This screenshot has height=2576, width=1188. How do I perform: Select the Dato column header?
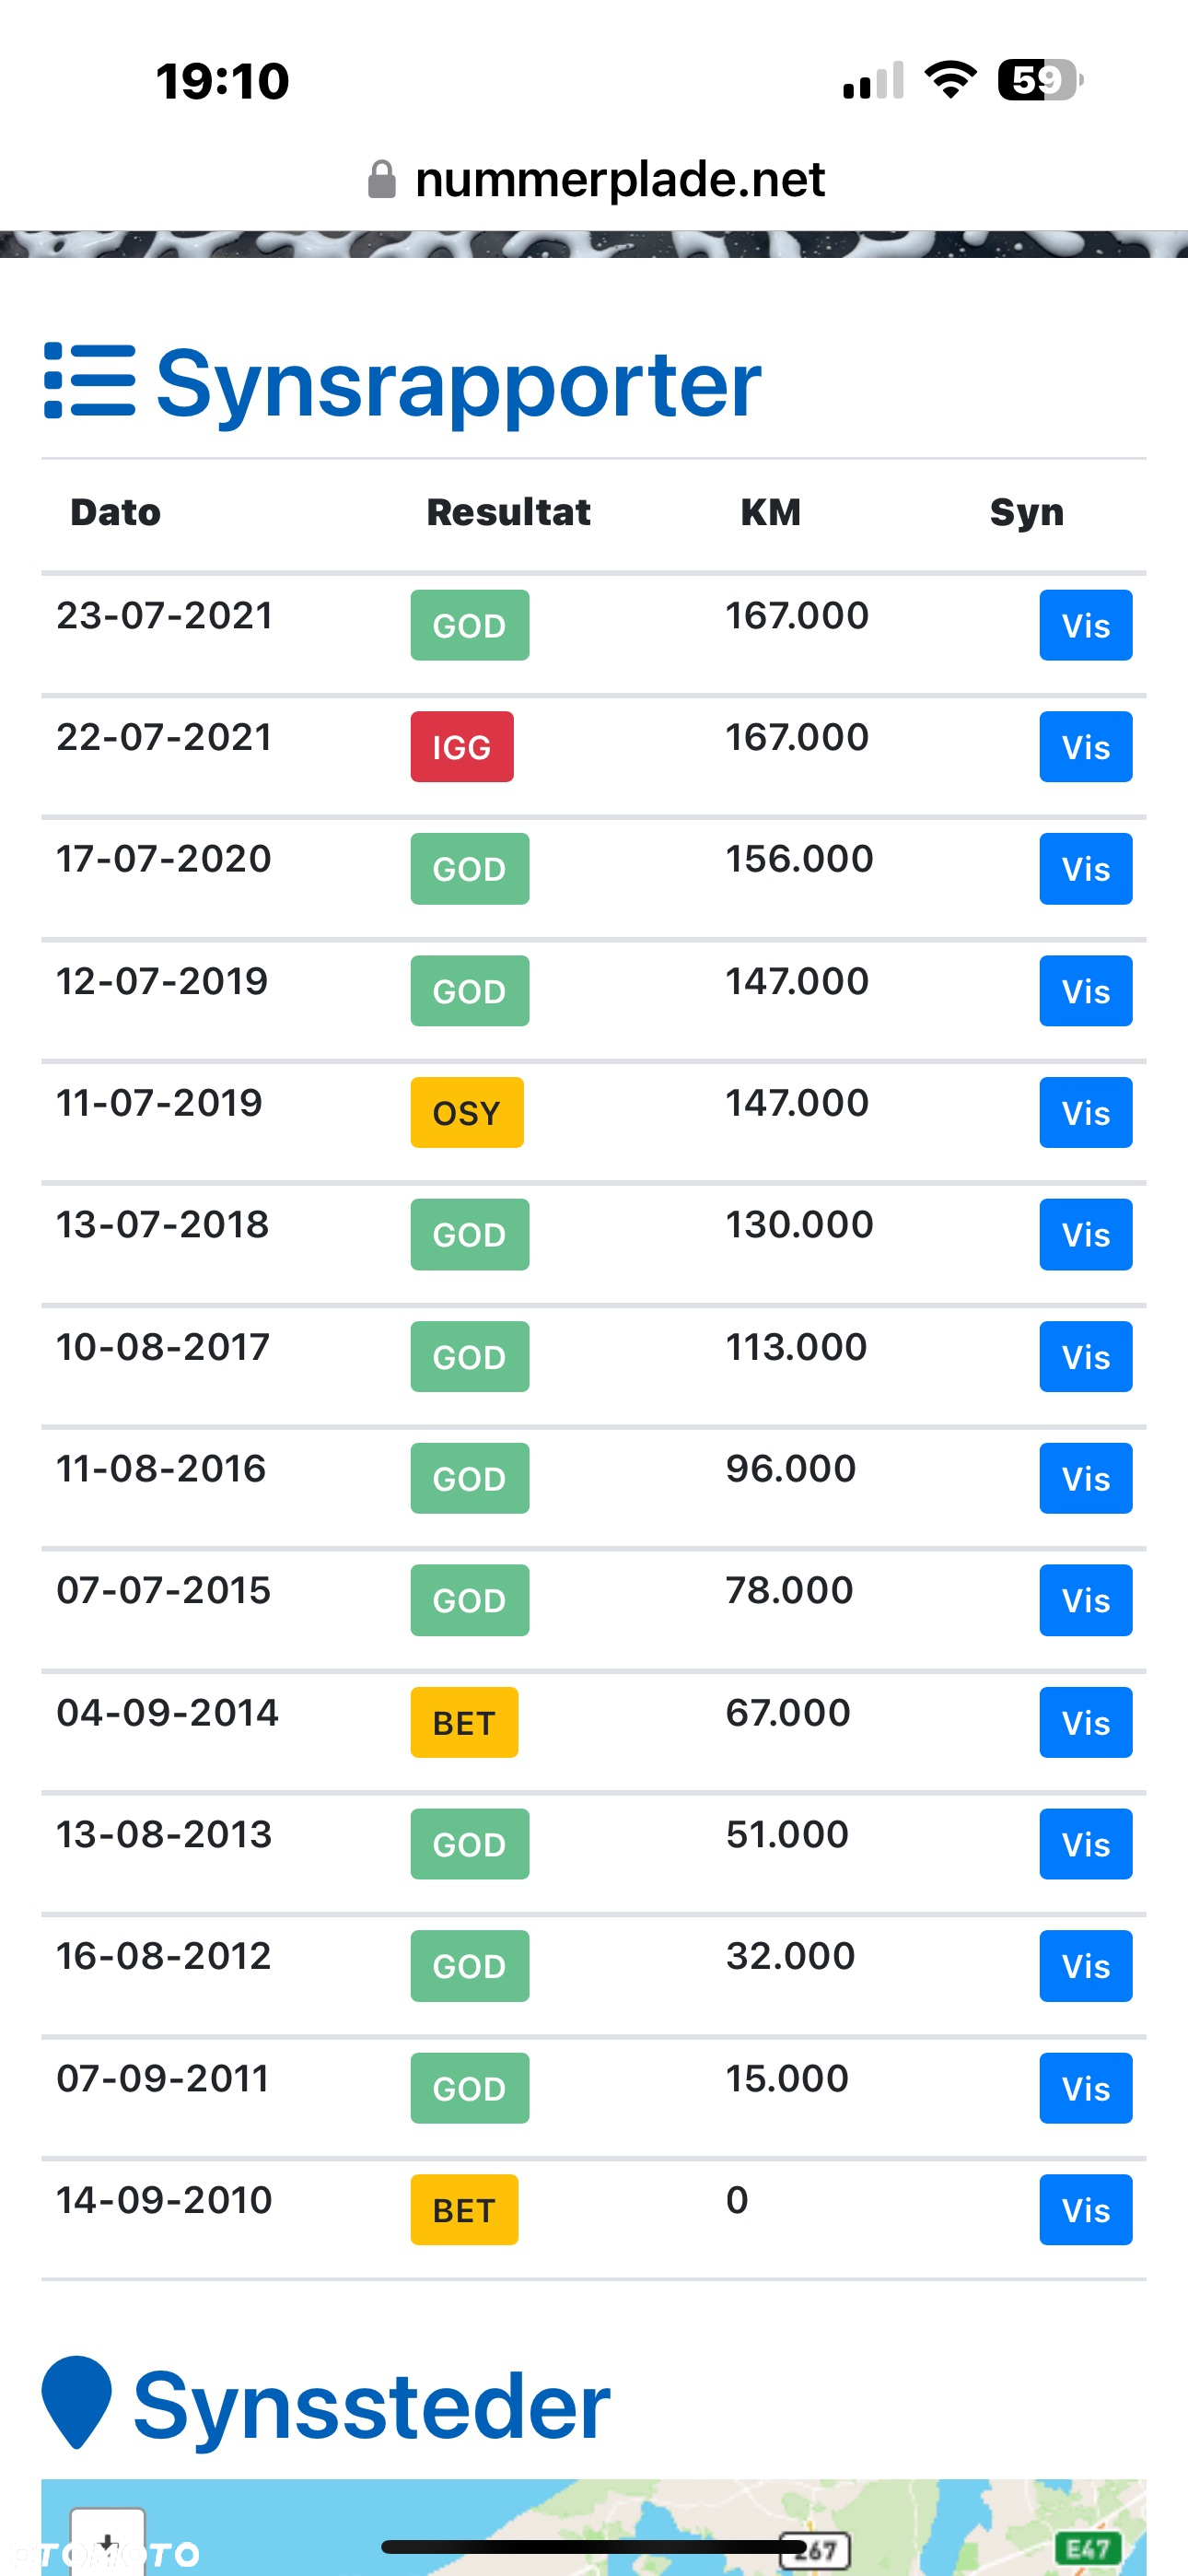click(116, 512)
